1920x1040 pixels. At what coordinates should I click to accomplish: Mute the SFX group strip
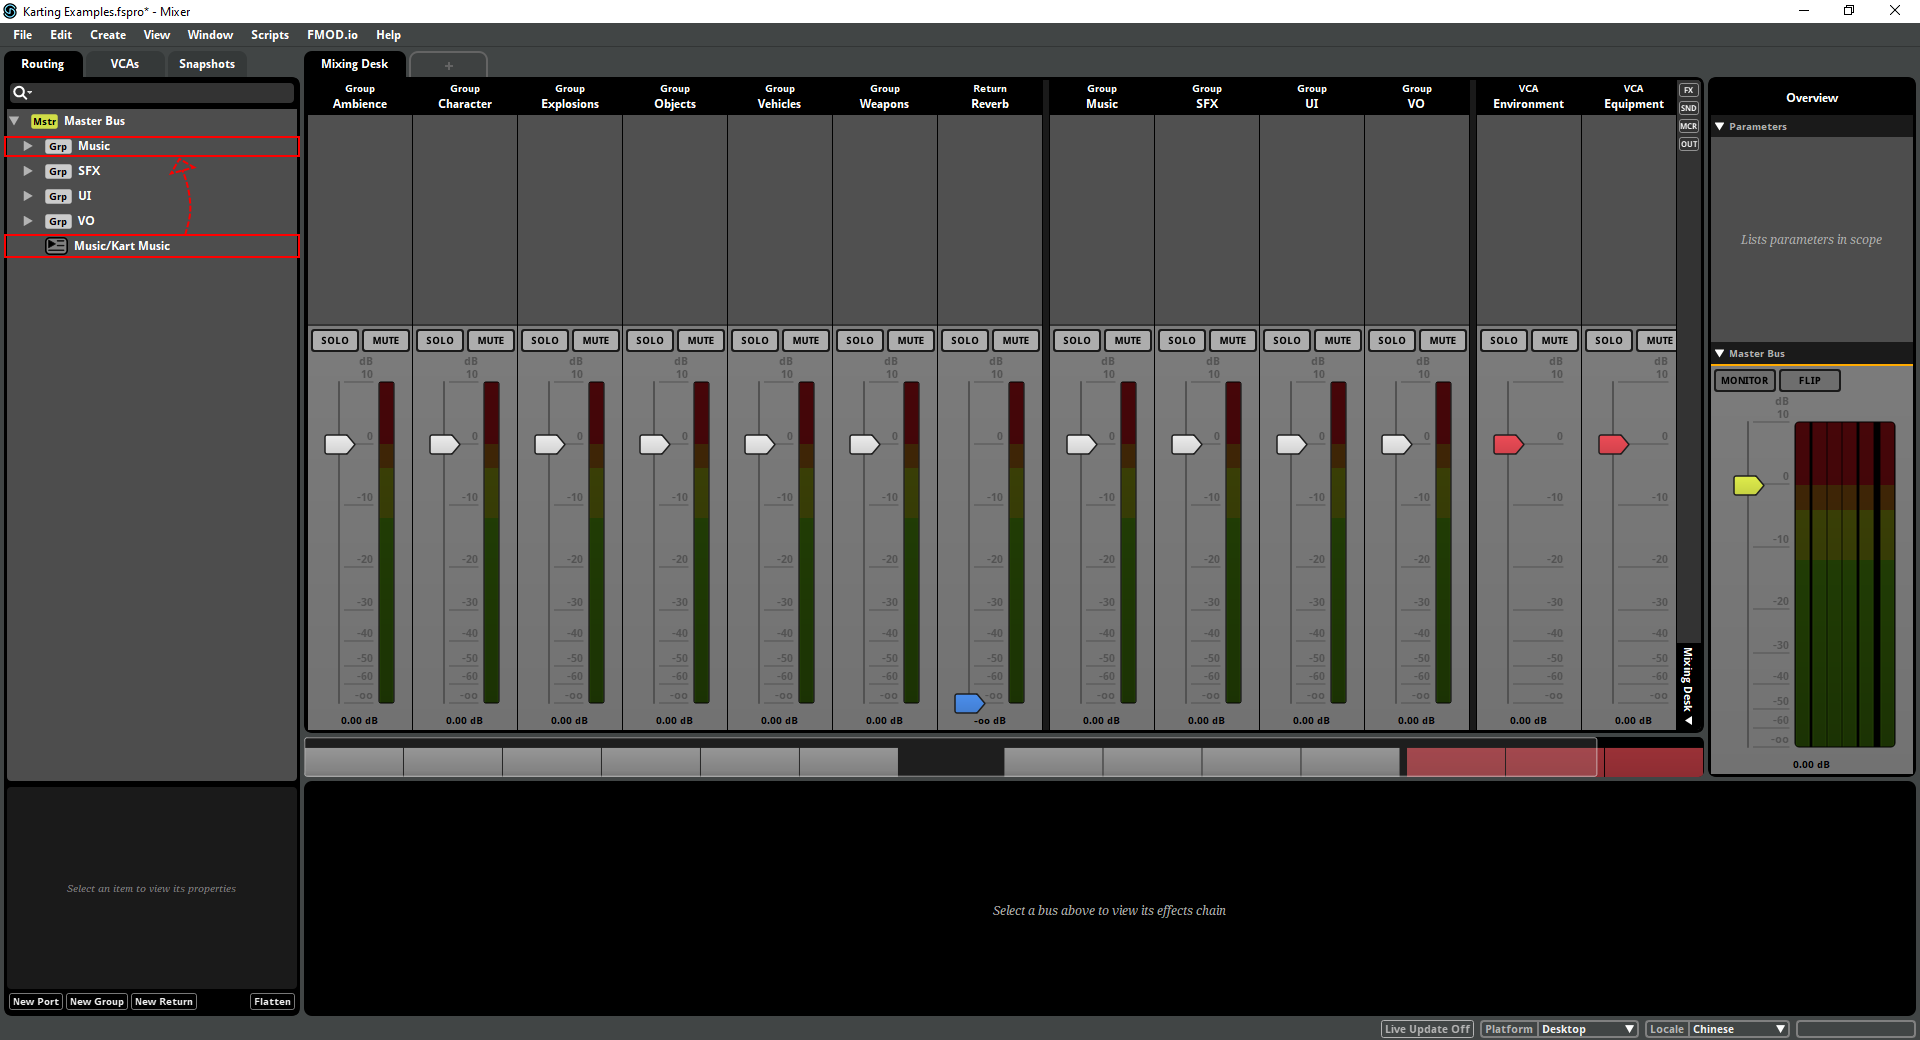tap(1232, 340)
